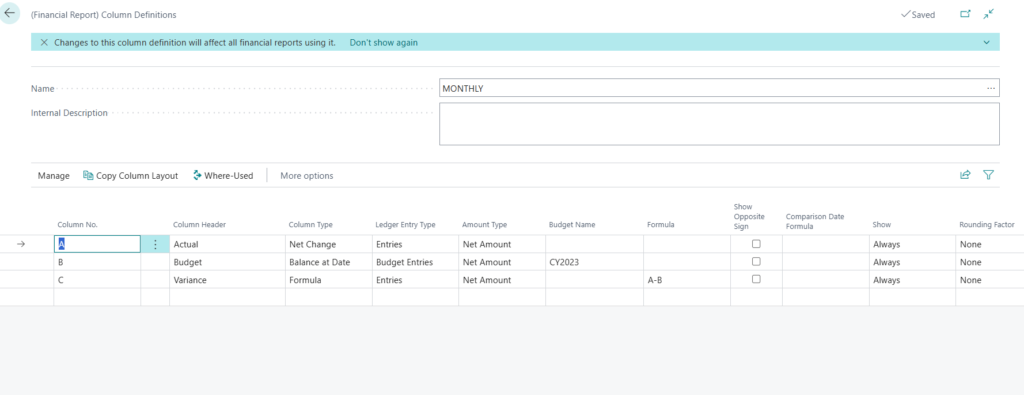
Task: Toggle Show Opposite Sign for Variance row
Action: pos(756,279)
